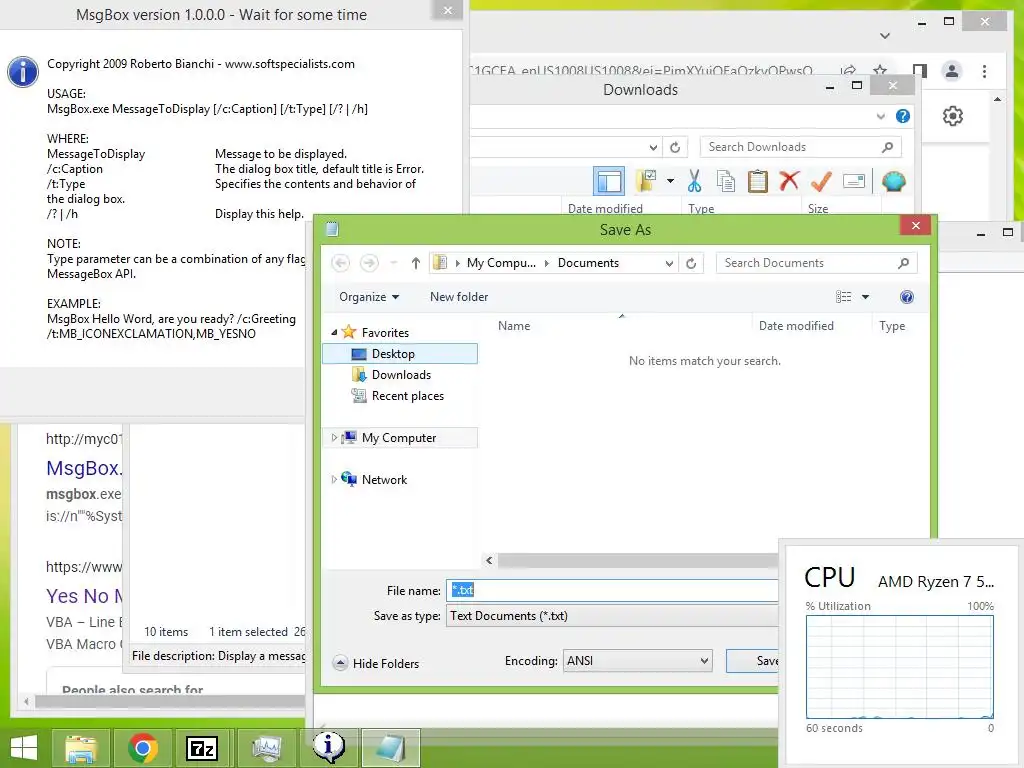Image resolution: width=1024 pixels, height=768 pixels.
Task: Click the red X Delete icon in Downloads
Action: coord(789,180)
